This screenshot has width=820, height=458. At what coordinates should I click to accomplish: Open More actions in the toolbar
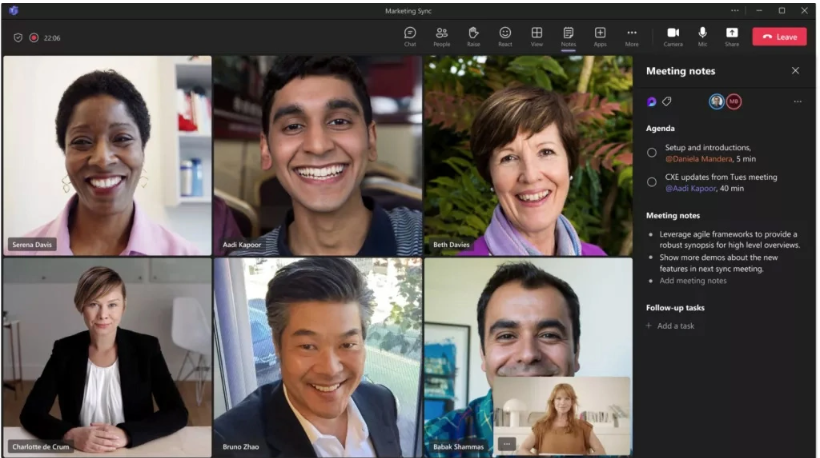point(632,37)
